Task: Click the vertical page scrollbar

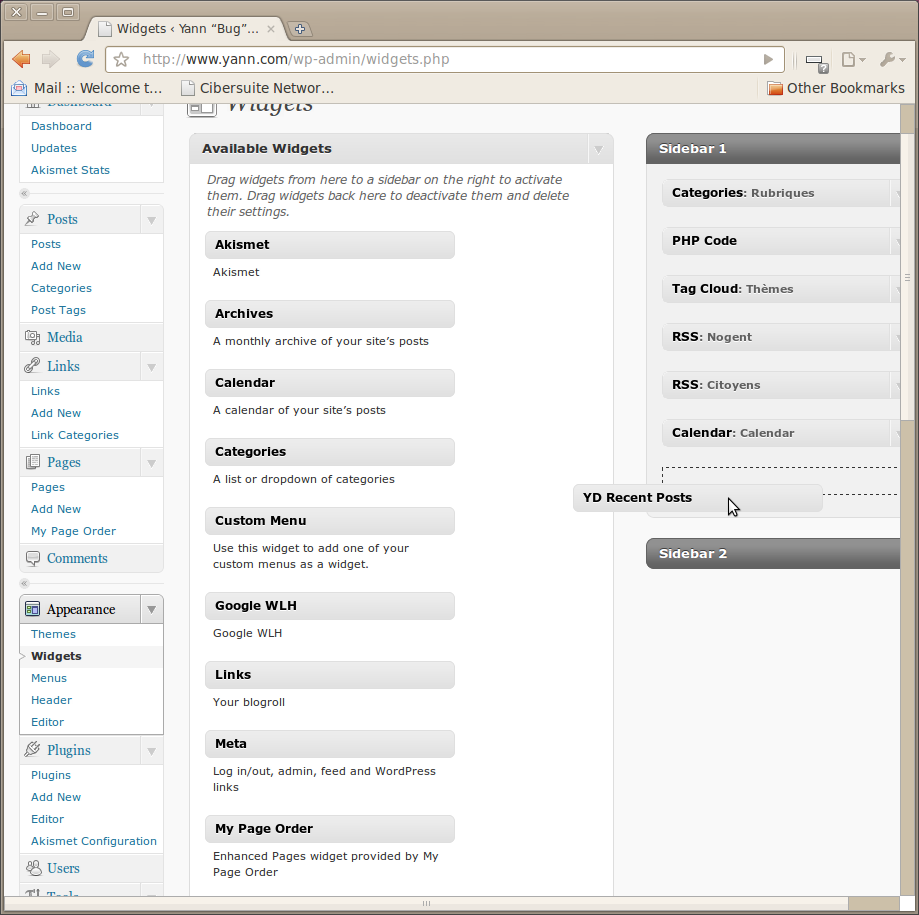Action: [x=907, y=276]
